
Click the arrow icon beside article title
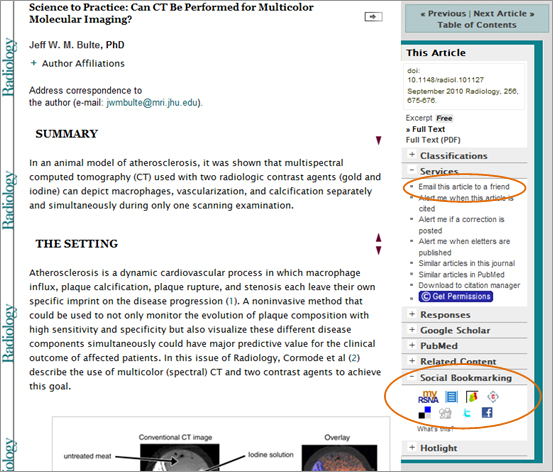[x=373, y=17]
